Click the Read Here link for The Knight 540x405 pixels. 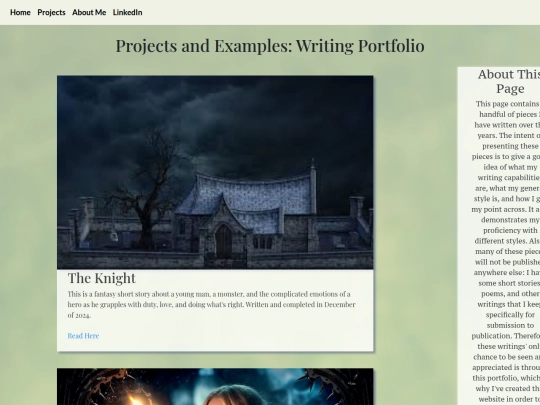click(83, 336)
